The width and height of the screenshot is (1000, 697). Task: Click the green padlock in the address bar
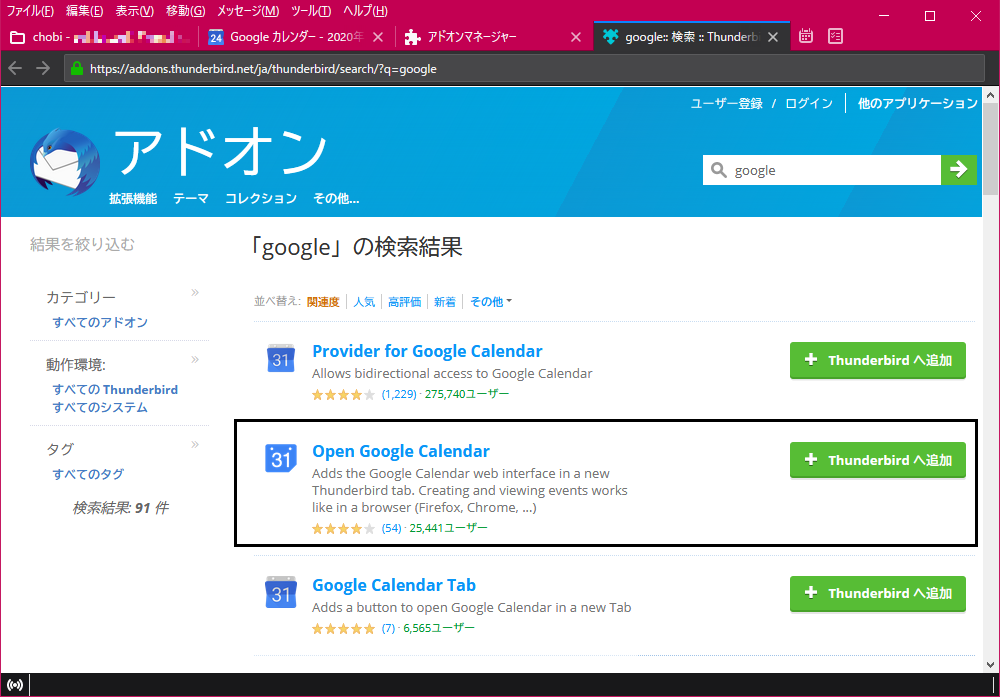[77, 68]
